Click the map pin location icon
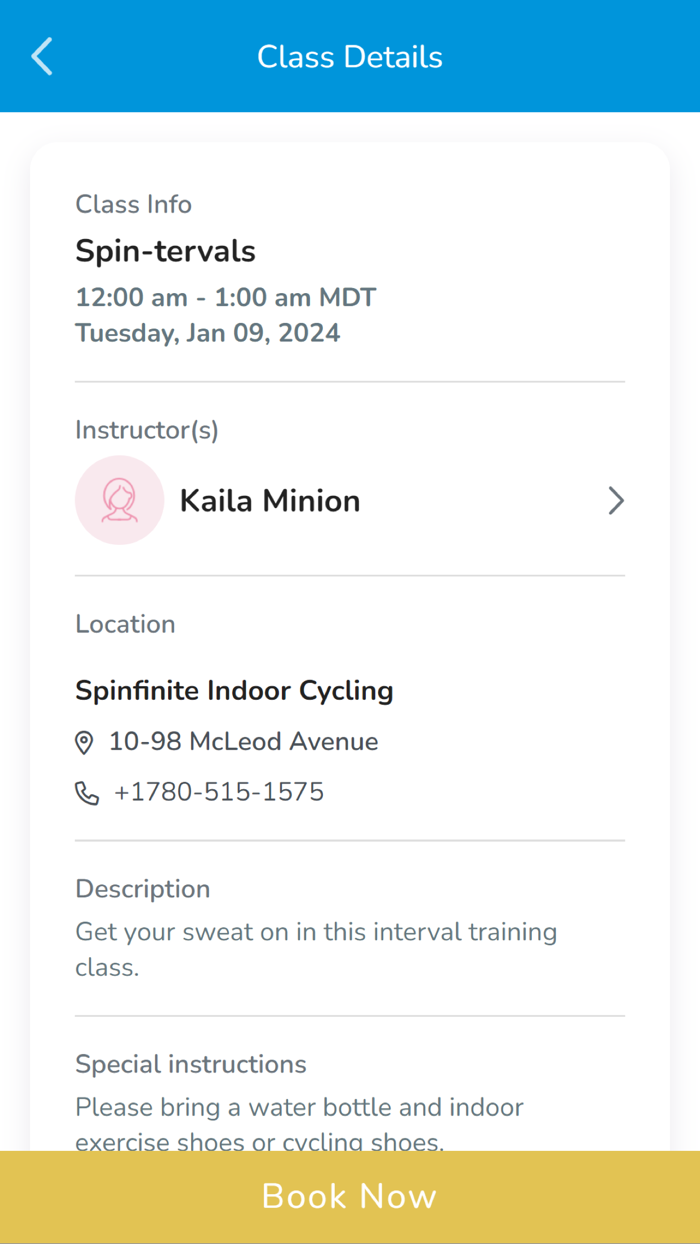Screen dimensions: 700x1244 point(85,743)
